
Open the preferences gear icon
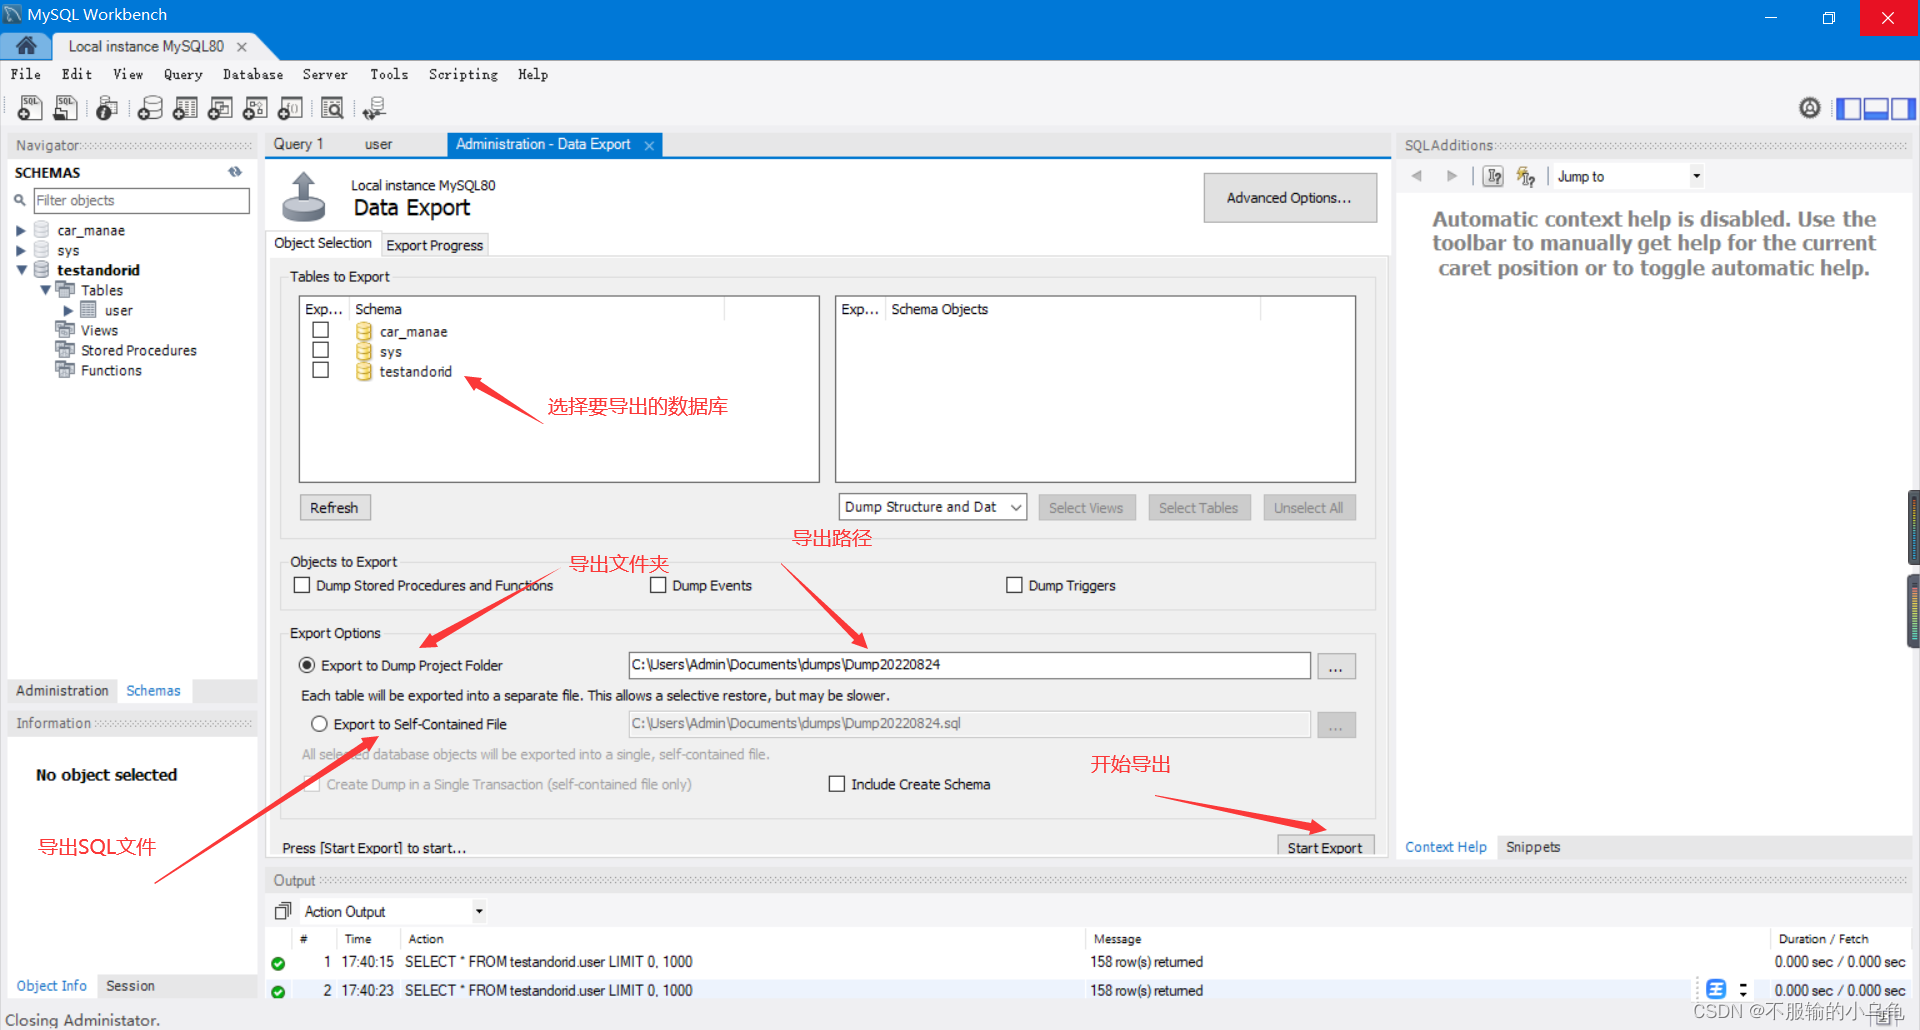(1810, 107)
